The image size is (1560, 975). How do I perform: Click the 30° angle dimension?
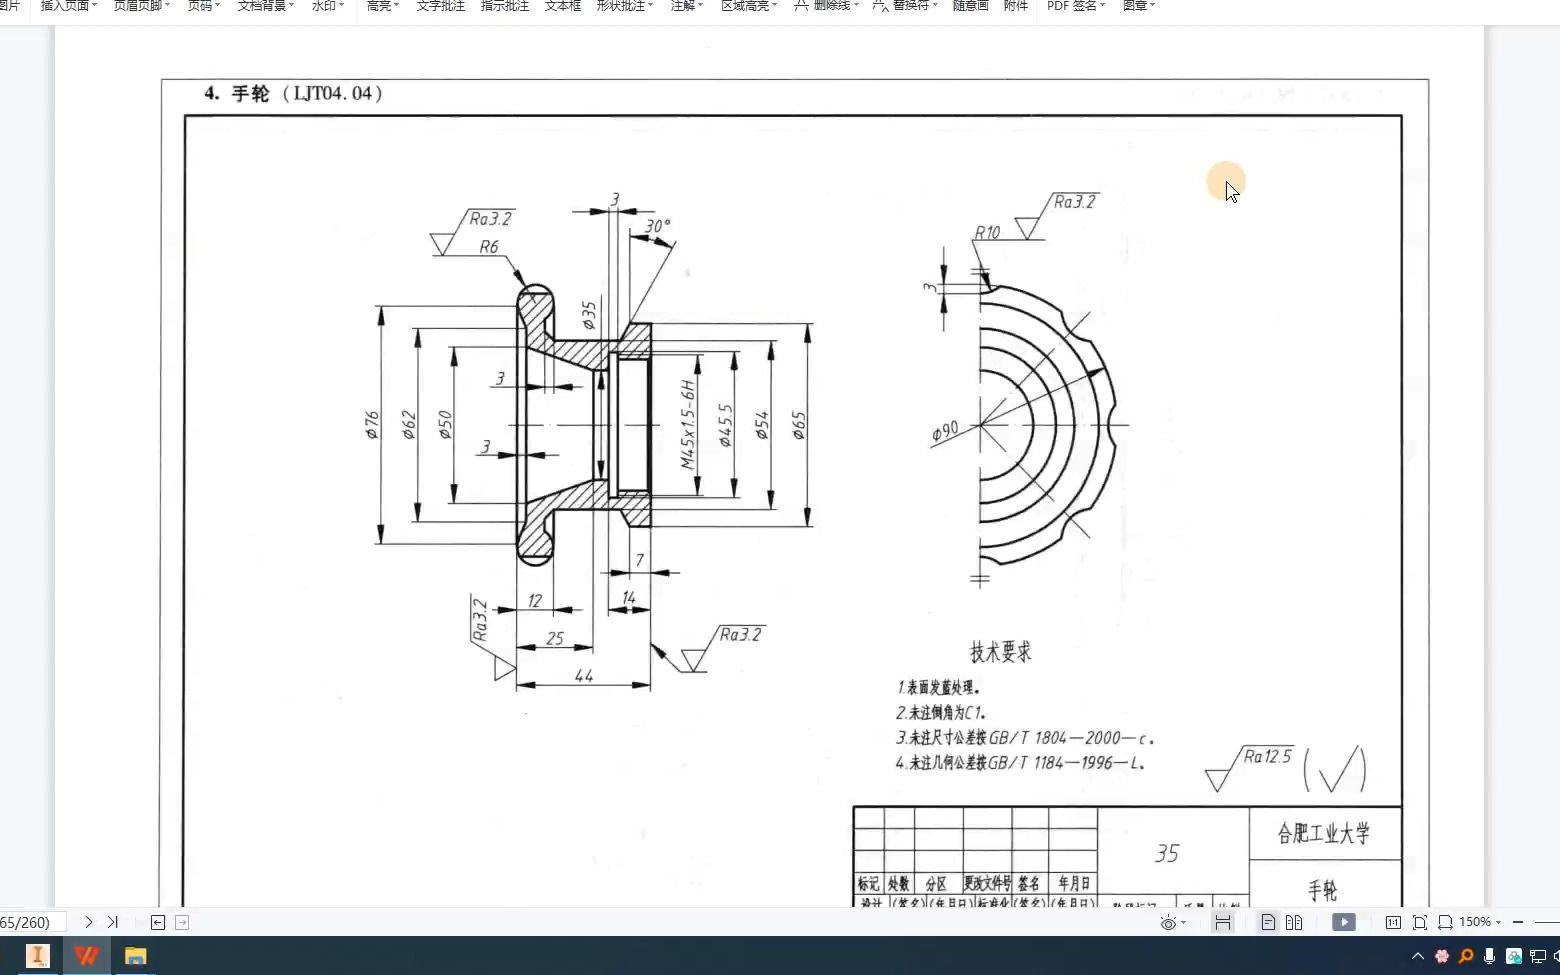(657, 226)
